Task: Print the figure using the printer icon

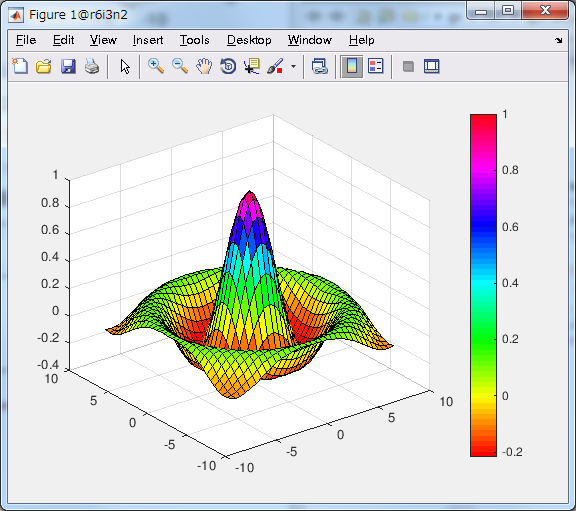Action: (92, 67)
